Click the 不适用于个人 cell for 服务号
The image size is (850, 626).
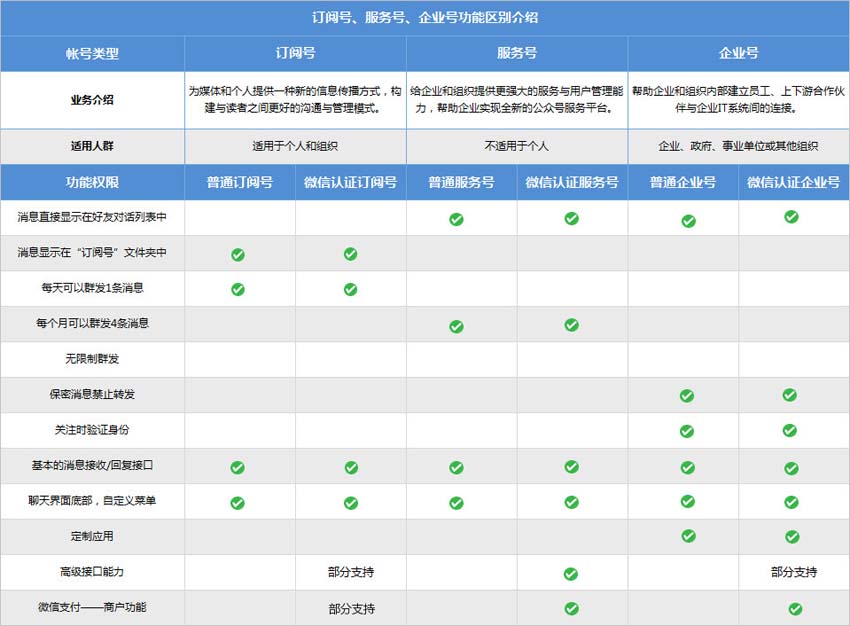[x=515, y=145]
